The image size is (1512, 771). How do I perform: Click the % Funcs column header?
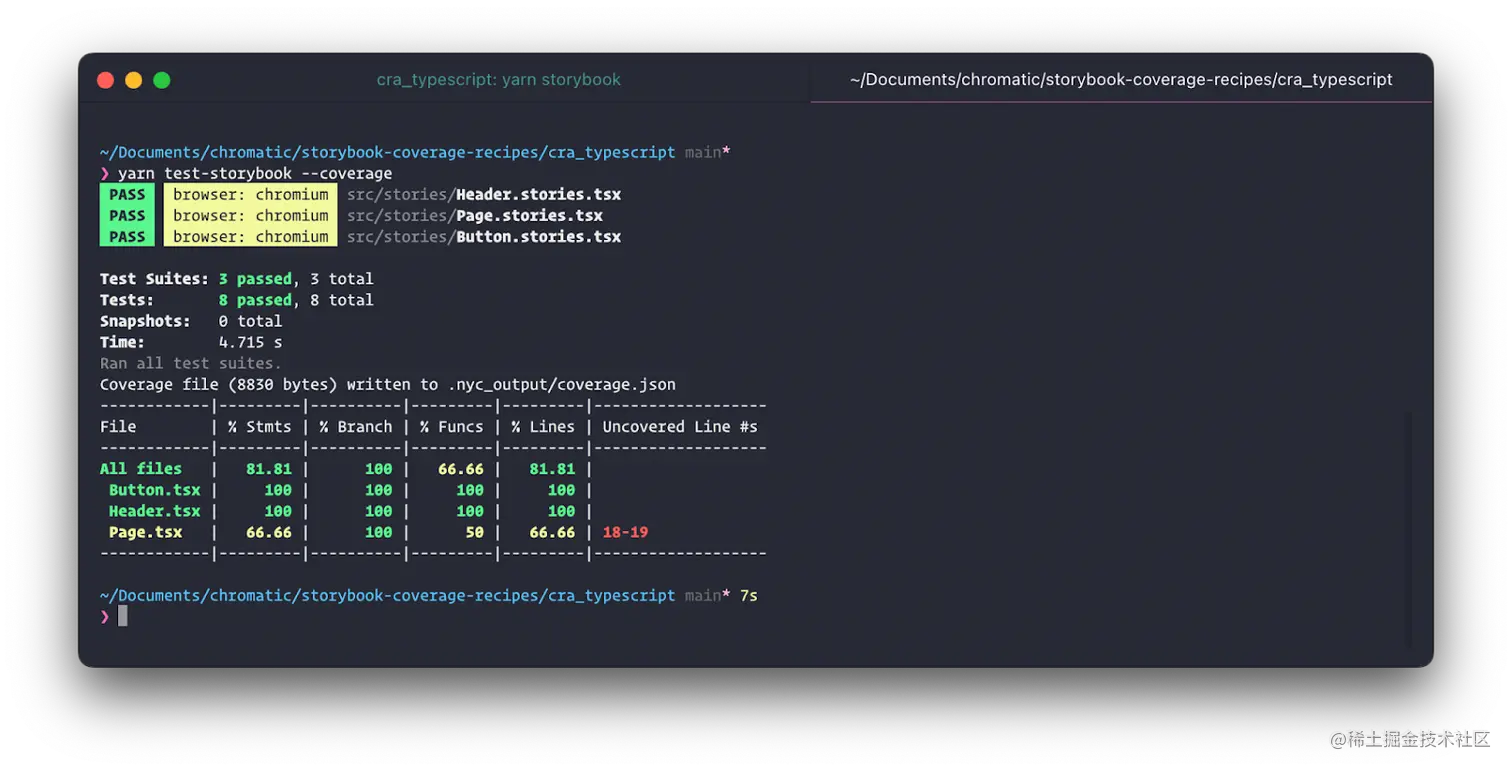coord(452,426)
